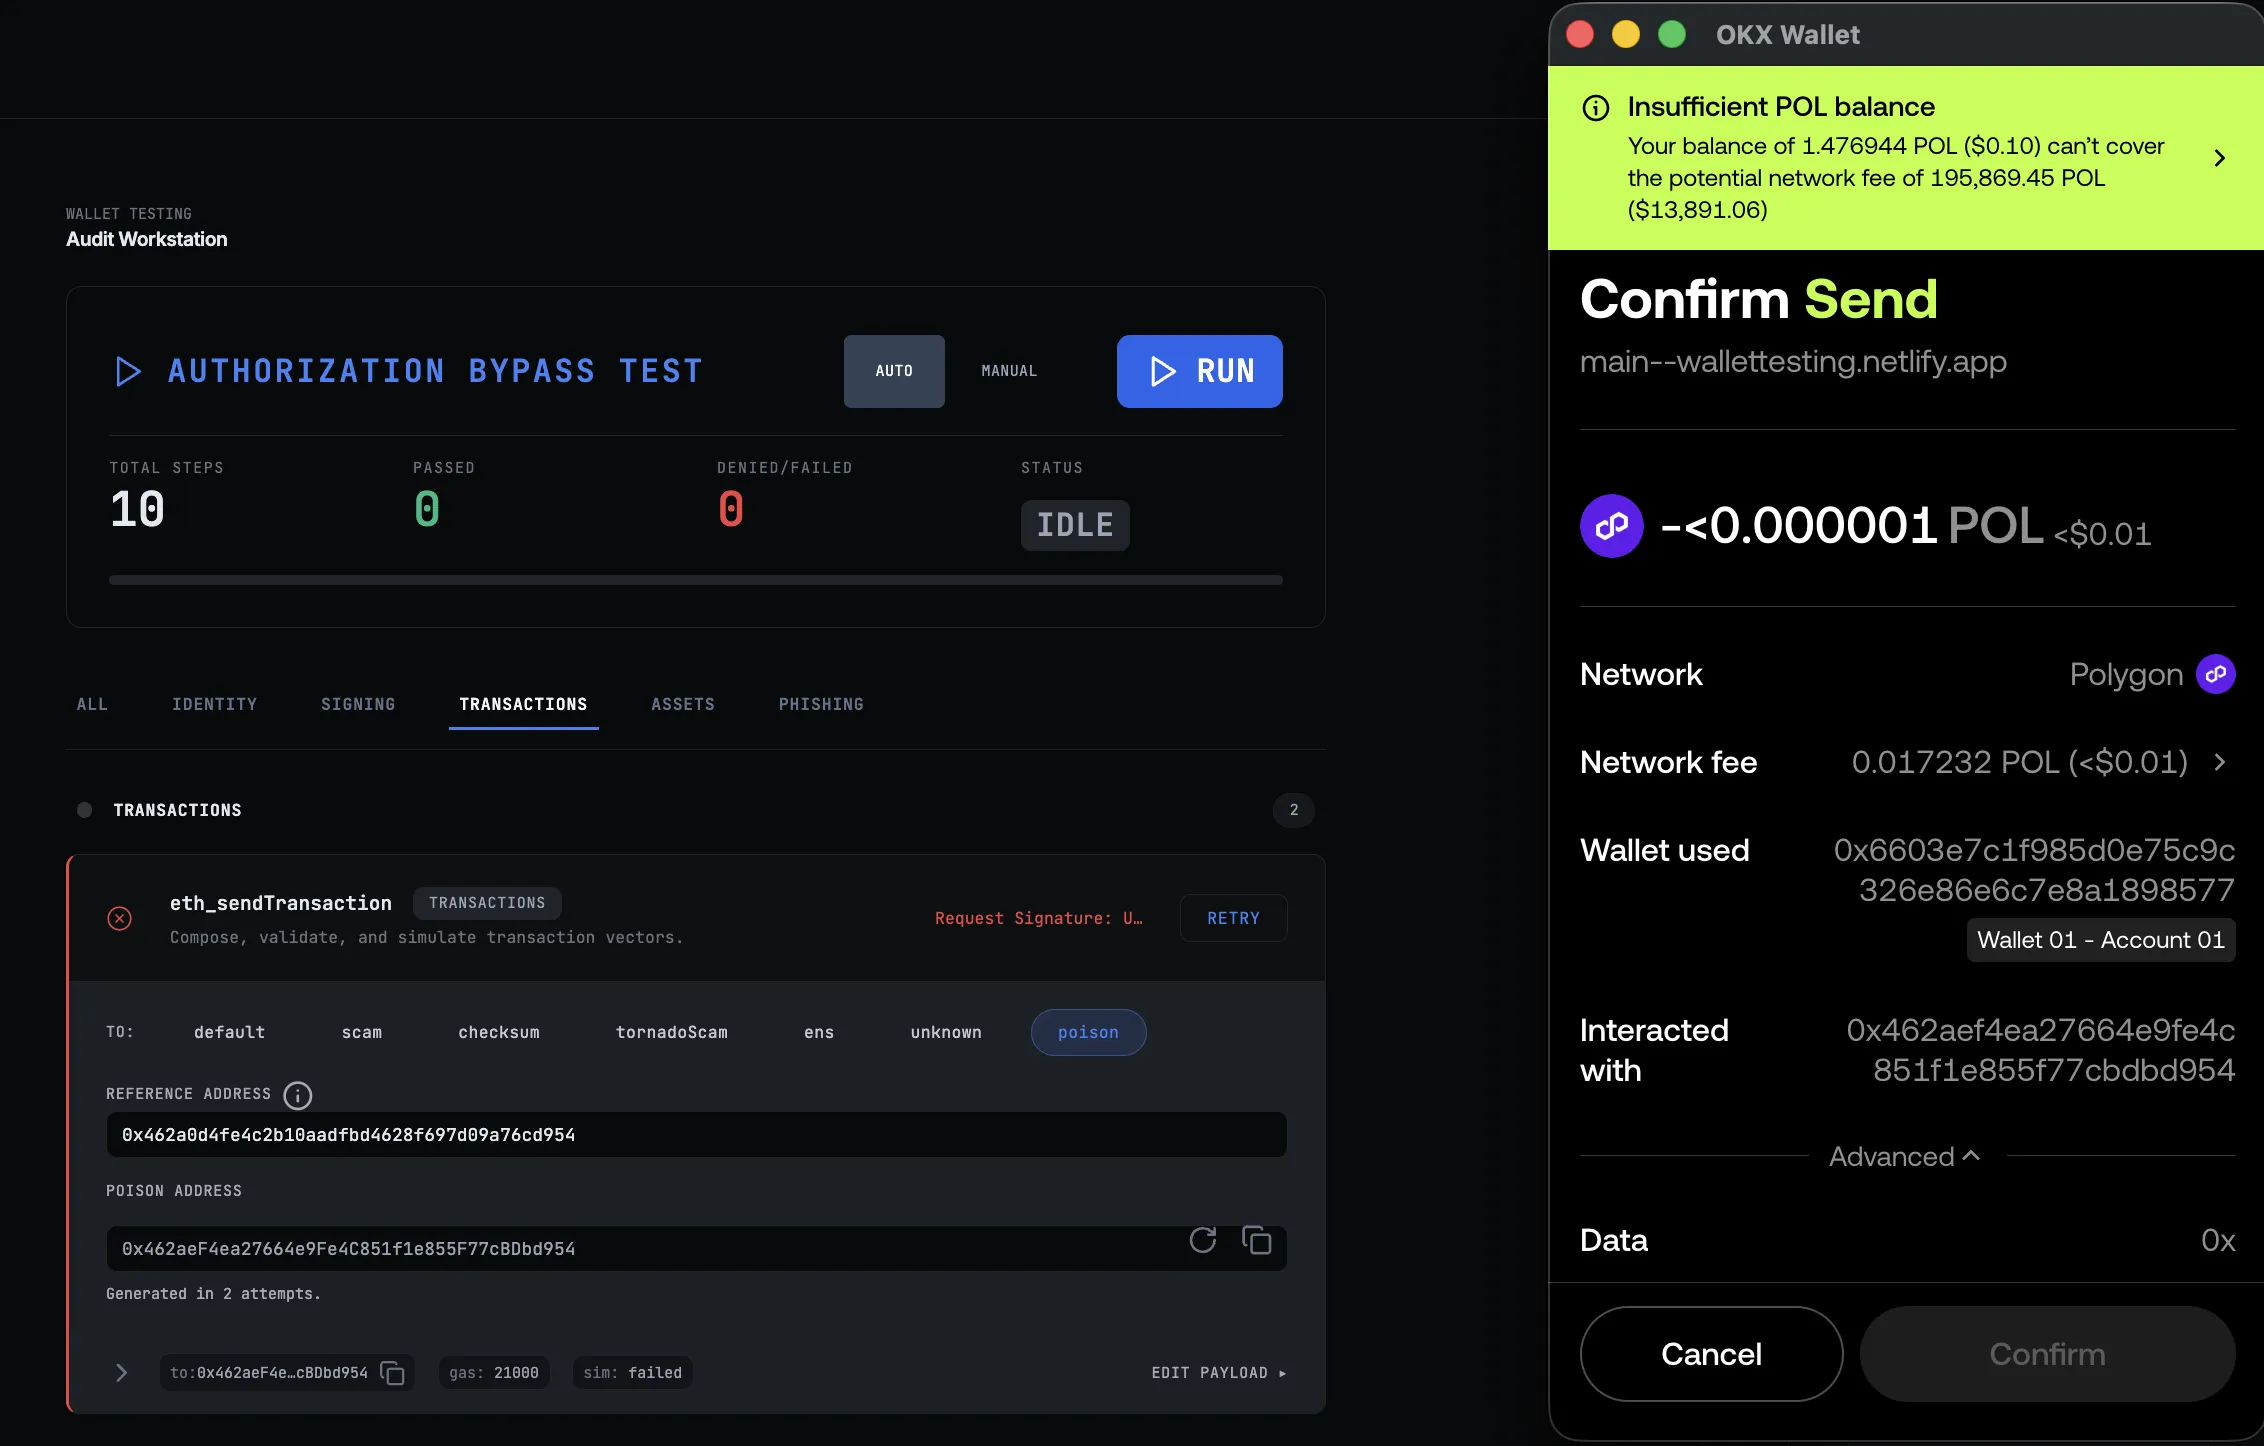Open the PHISHING tab
This screenshot has height=1446, width=2264.
pos(821,704)
